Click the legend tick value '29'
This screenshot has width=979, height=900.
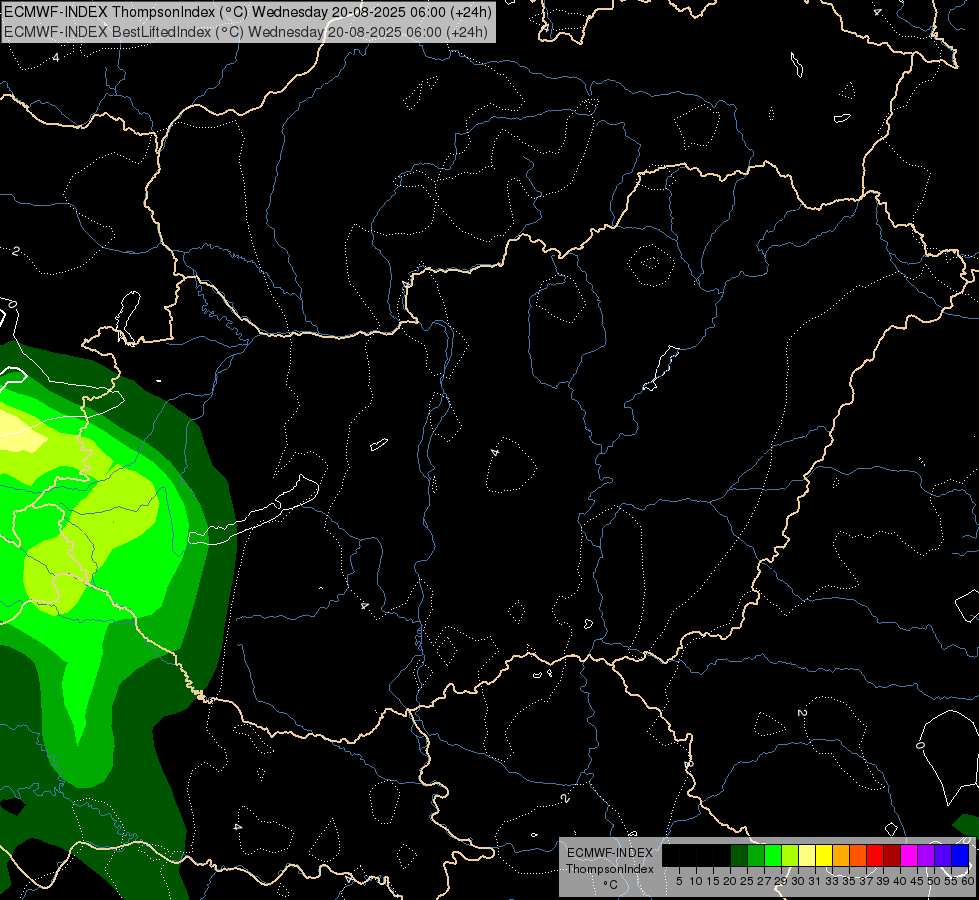click(781, 881)
